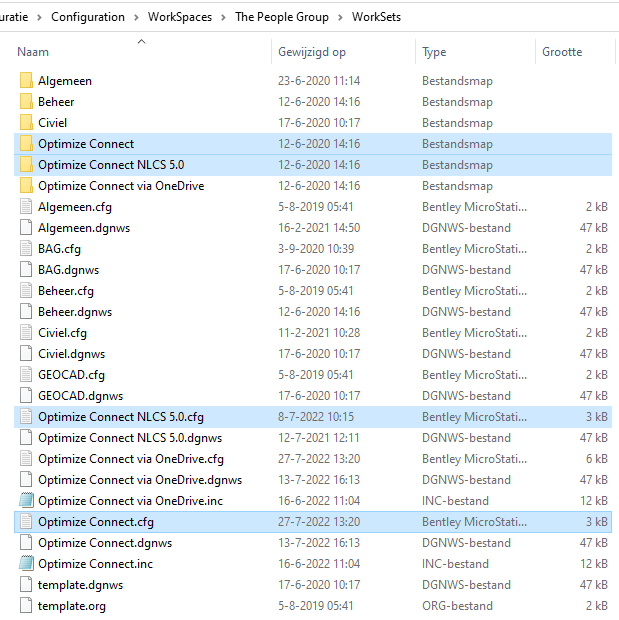Select the Beheer folder icon
This screenshot has height=620, width=619.
click(26, 102)
